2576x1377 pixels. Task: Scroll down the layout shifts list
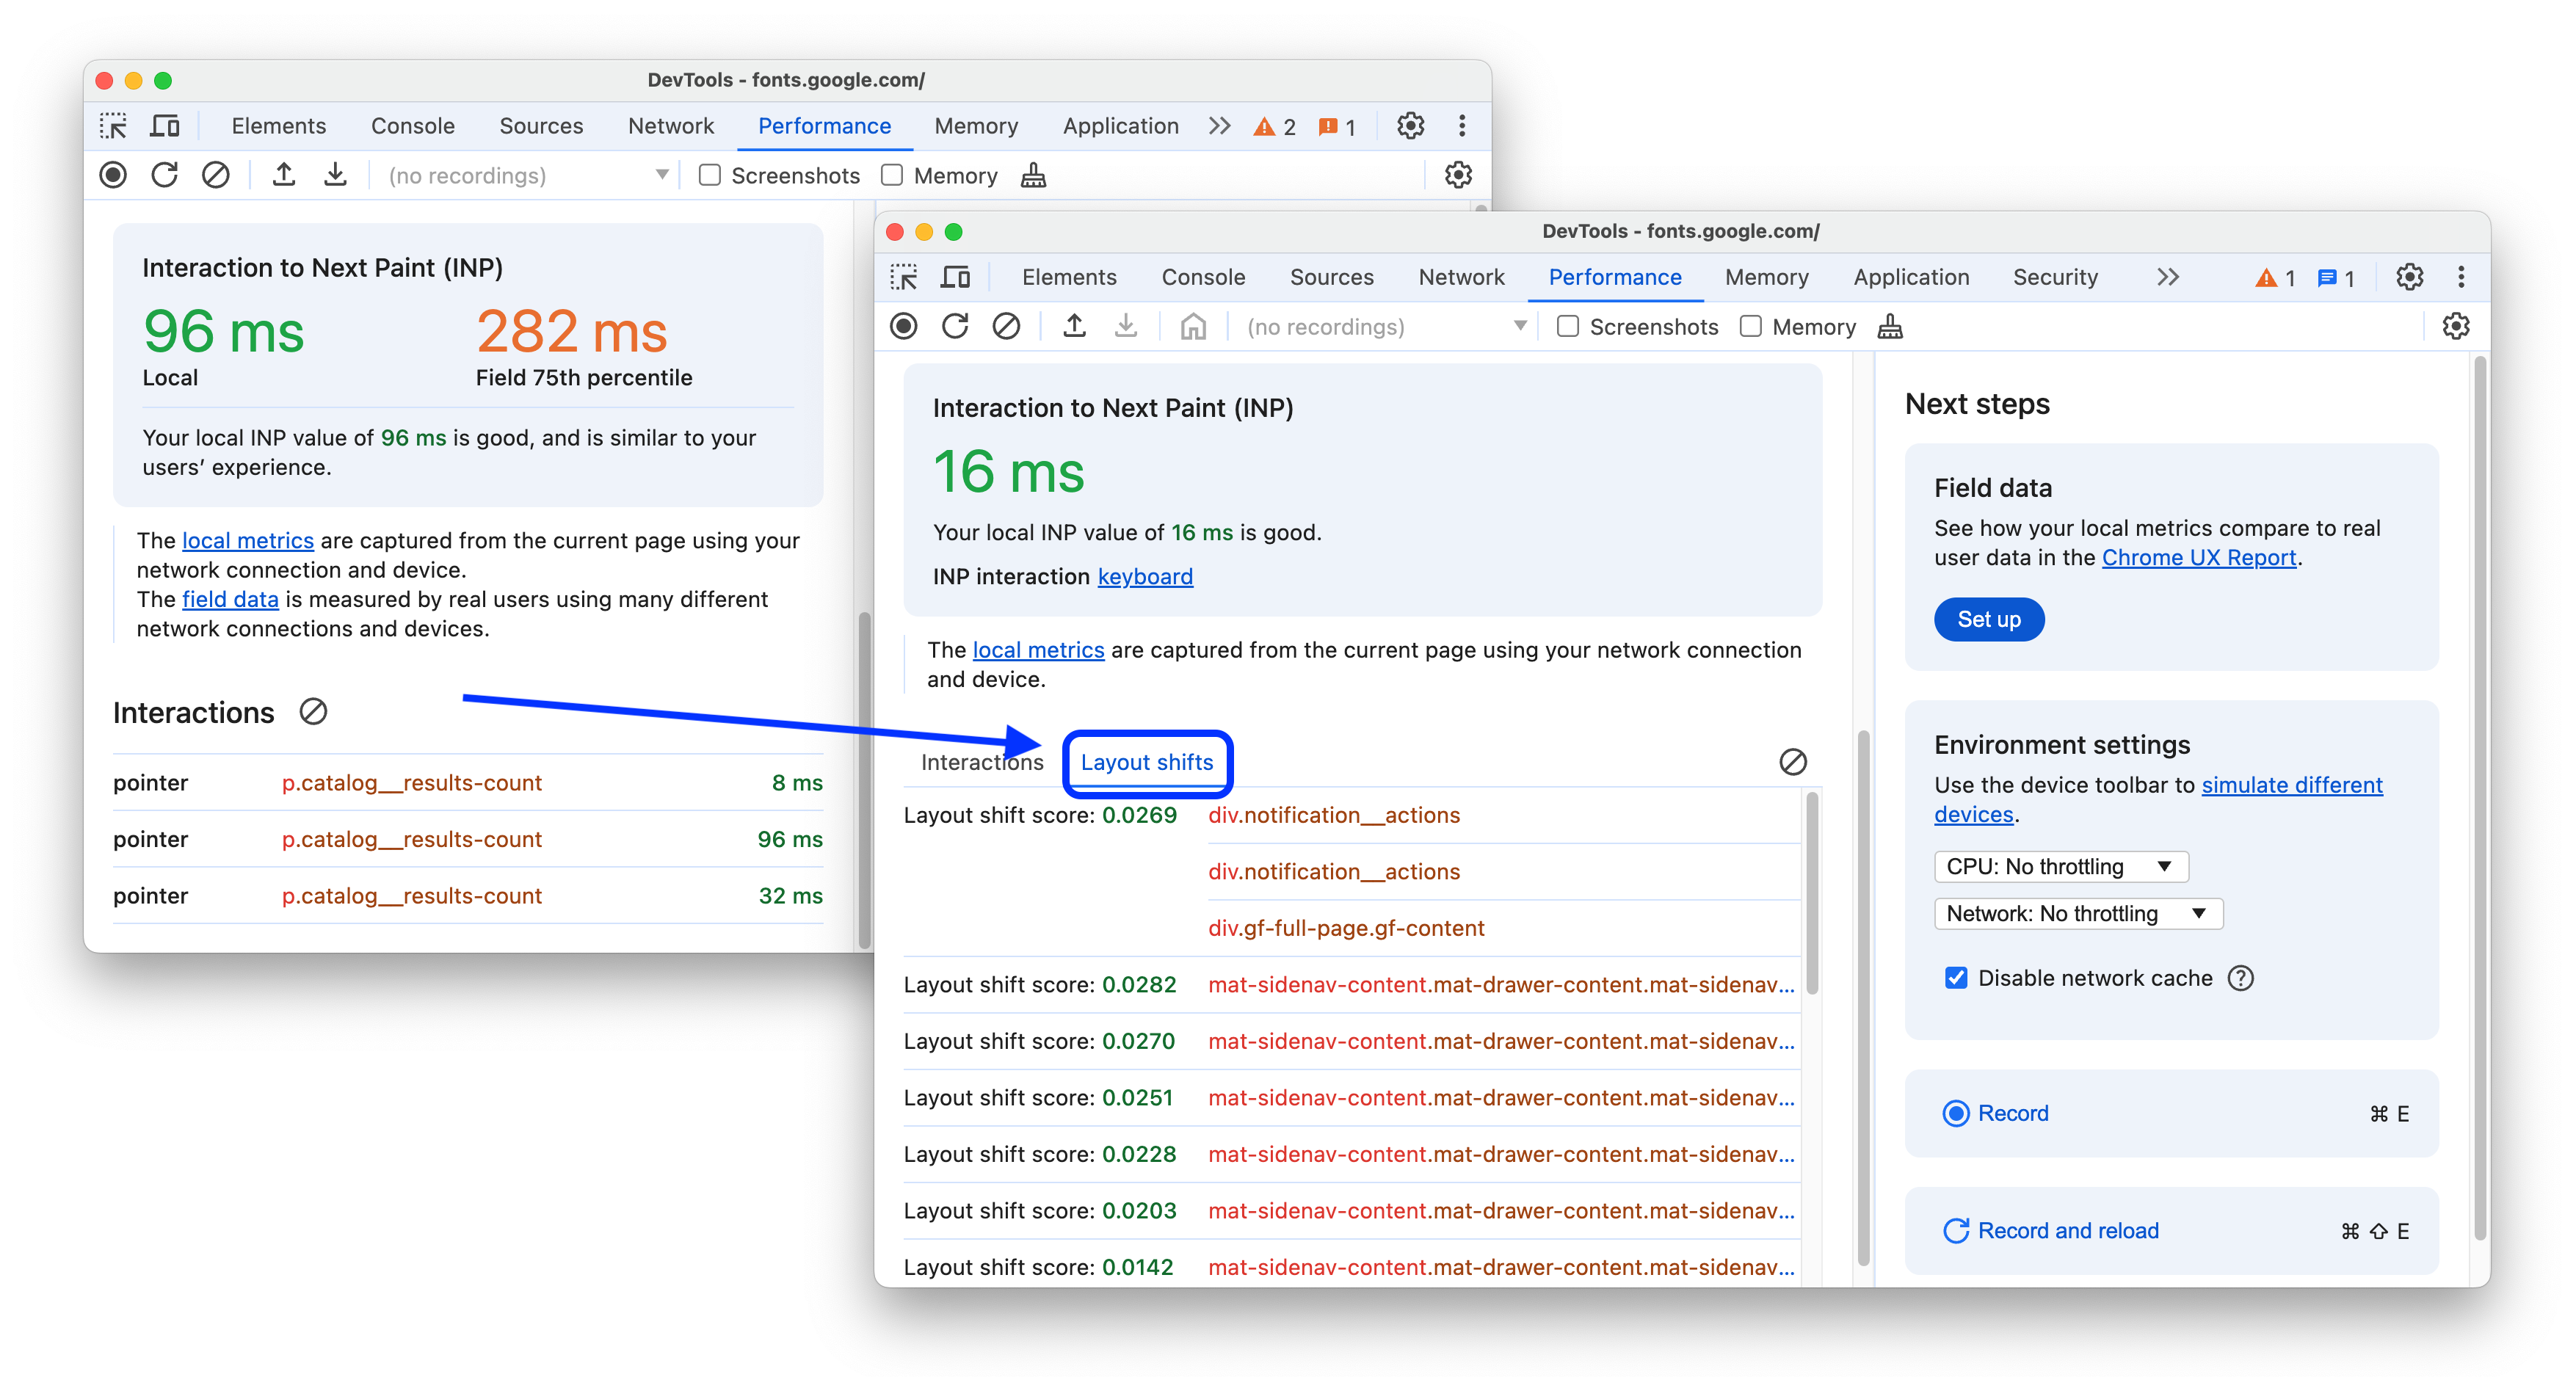[x=1813, y=1193]
